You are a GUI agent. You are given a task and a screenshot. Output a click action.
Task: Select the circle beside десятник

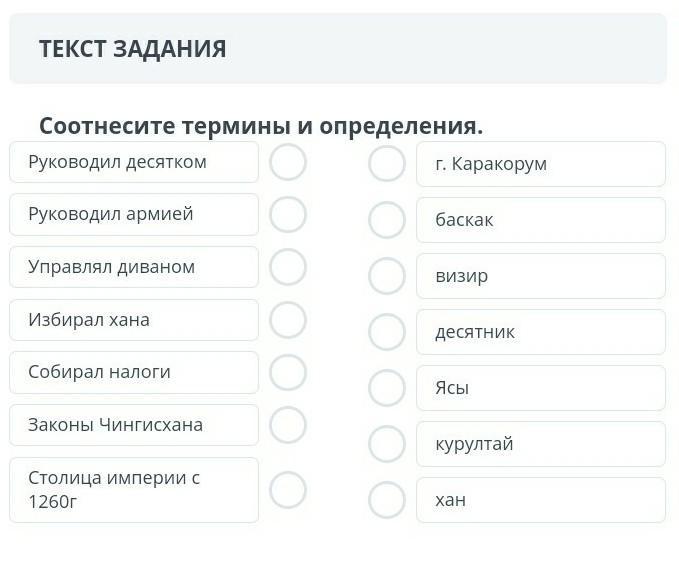(x=387, y=332)
